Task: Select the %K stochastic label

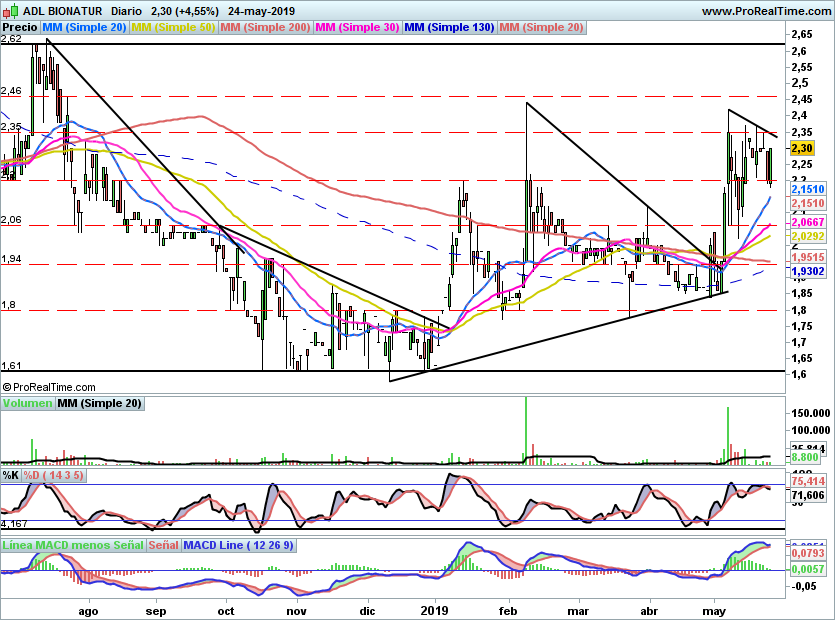Action: click(x=11, y=475)
